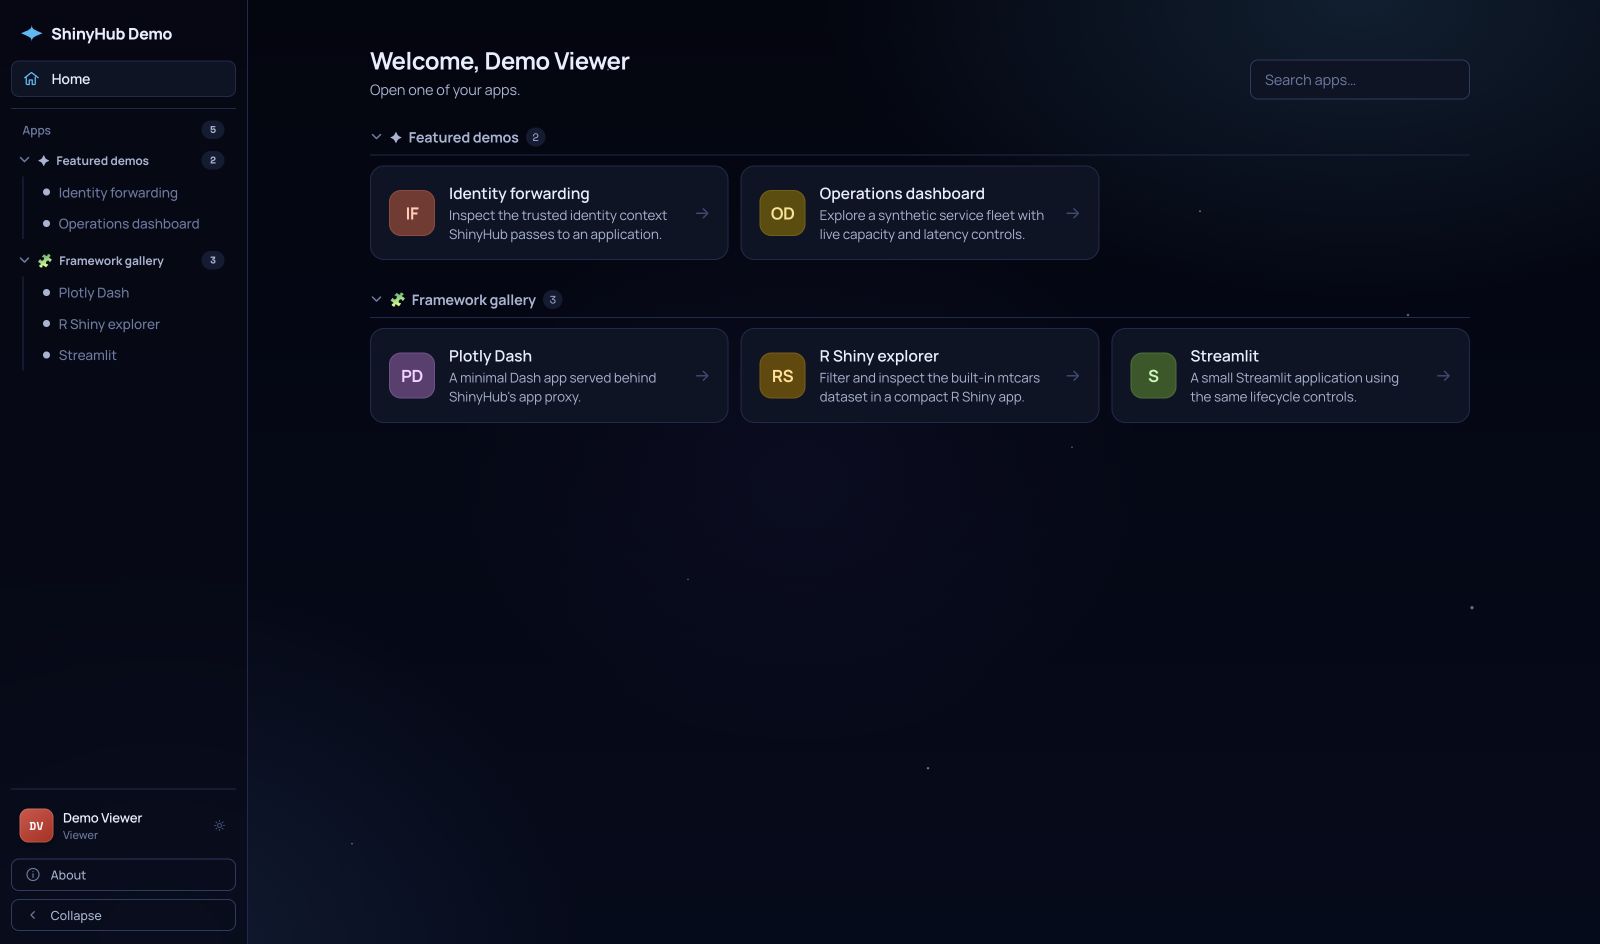Open the About dialog button
Viewport: 1600px width, 944px height.
[123, 875]
